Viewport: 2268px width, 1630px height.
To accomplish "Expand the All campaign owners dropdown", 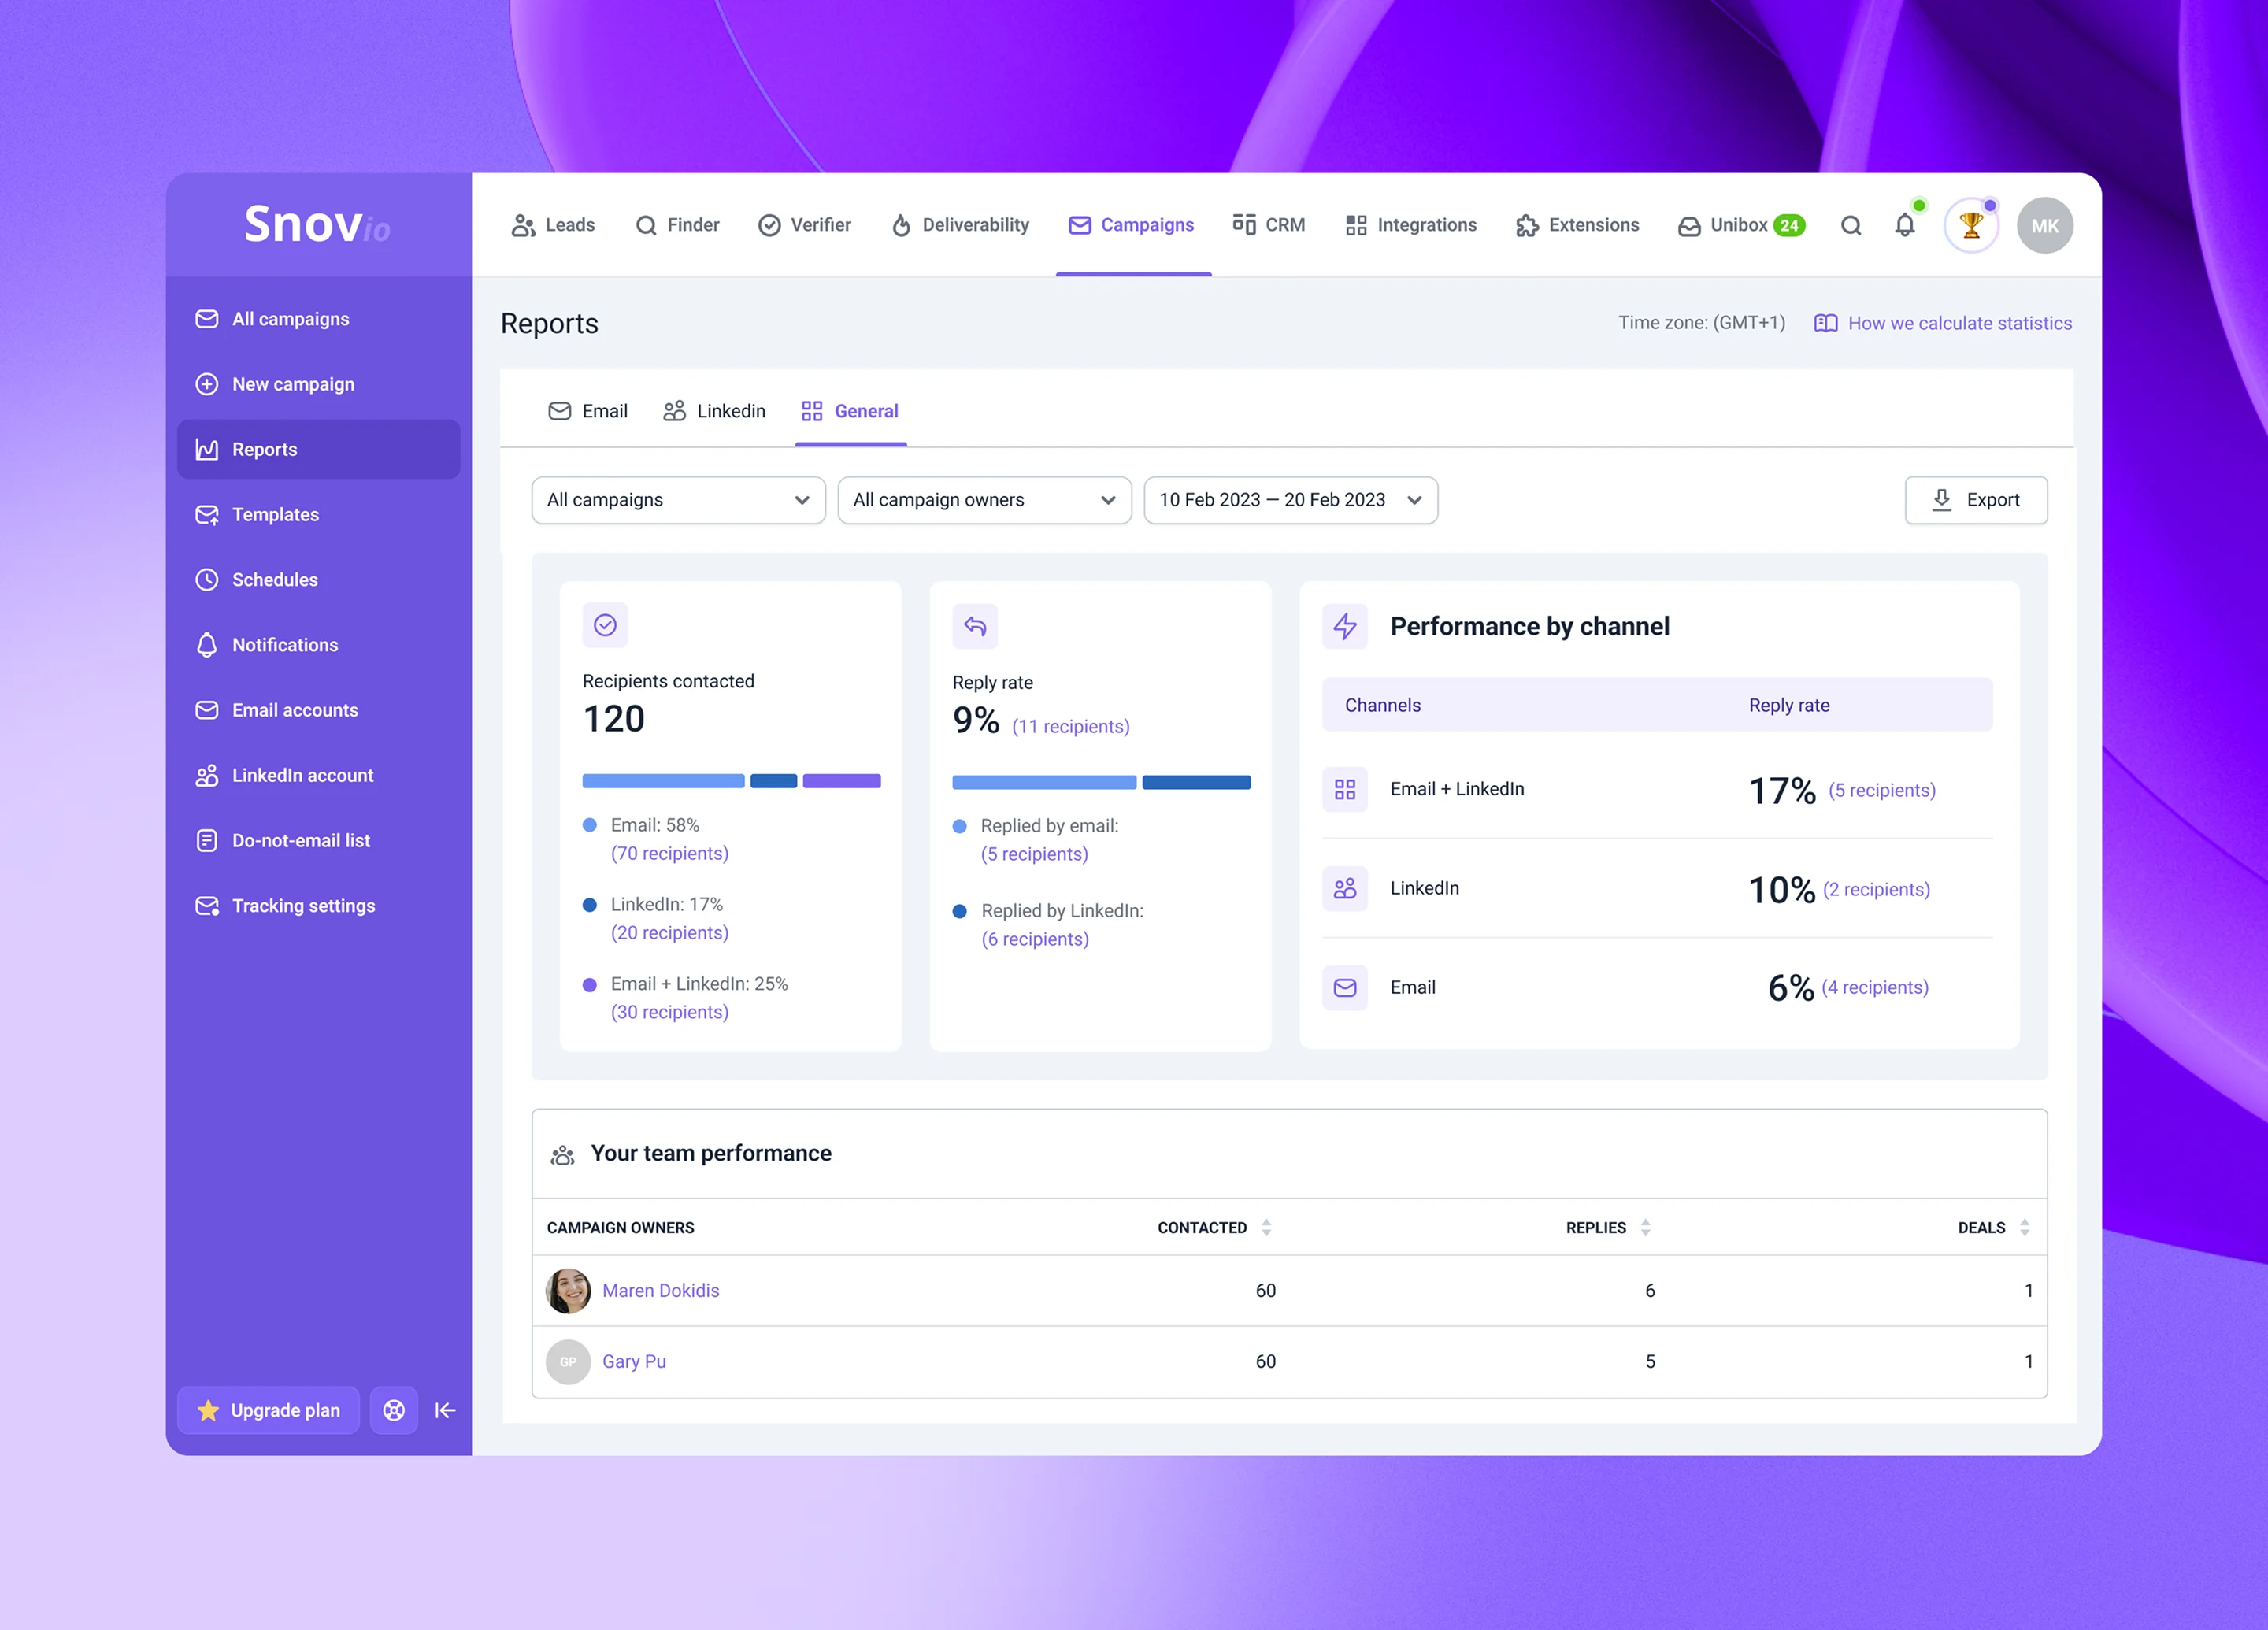I will [x=985, y=500].
